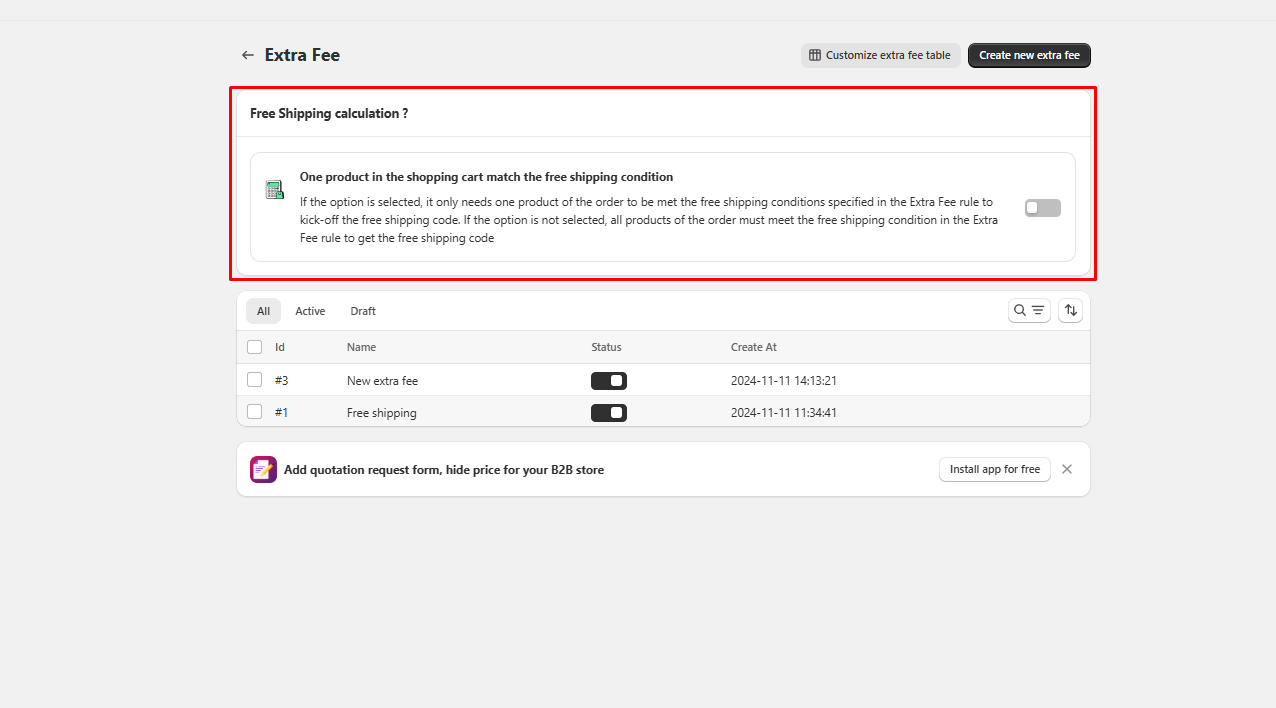Image resolution: width=1276 pixels, height=708 pixels.
Task: Open the New extra fee entry
Action: [382, 381]
